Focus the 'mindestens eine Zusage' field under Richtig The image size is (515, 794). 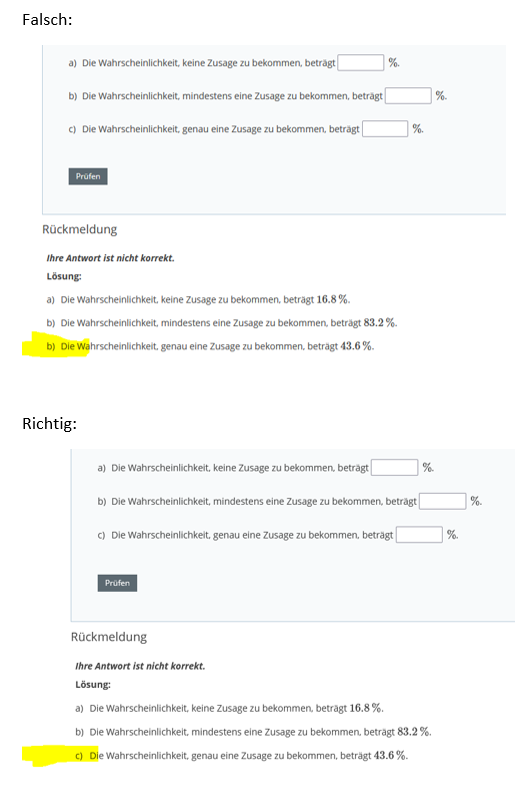pyautogui.click(x=443, y=501)
